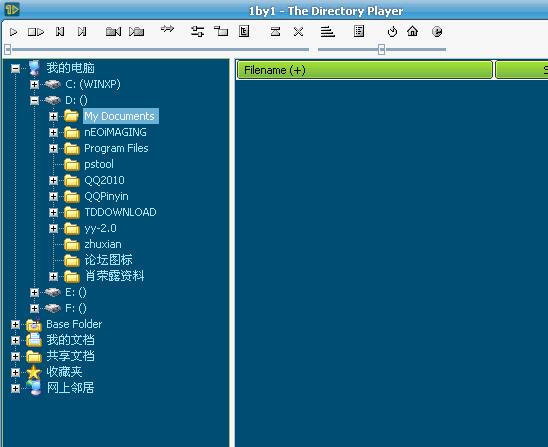
Task: Select the pstool folder
Action: tap(99, 164)
